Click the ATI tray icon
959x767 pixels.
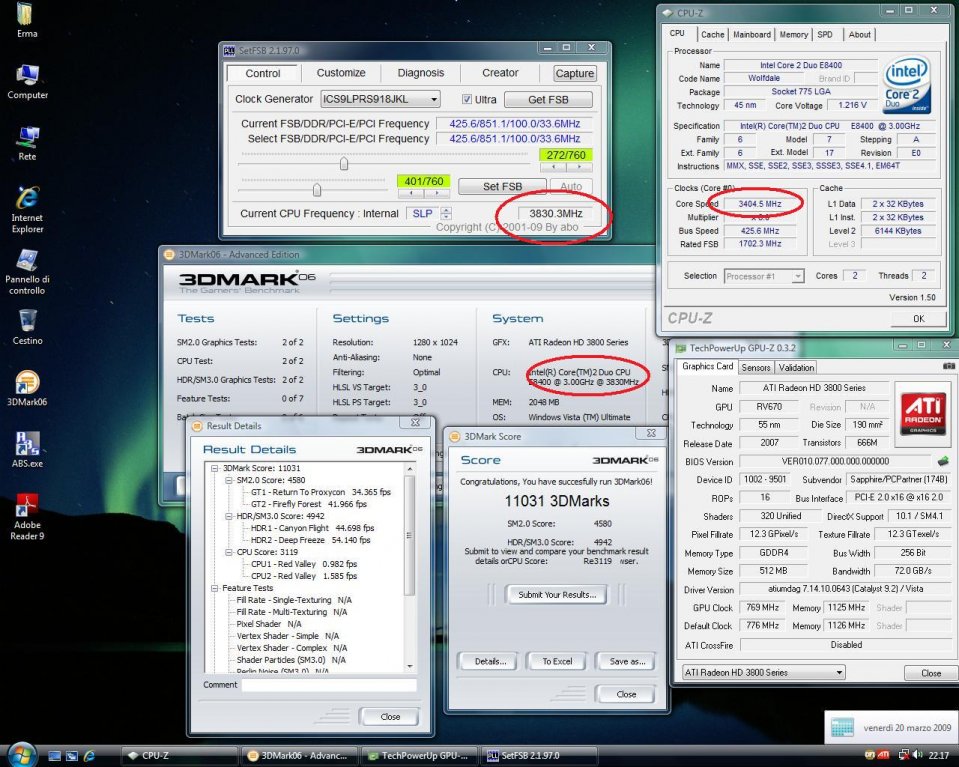(x=883, y=755)
